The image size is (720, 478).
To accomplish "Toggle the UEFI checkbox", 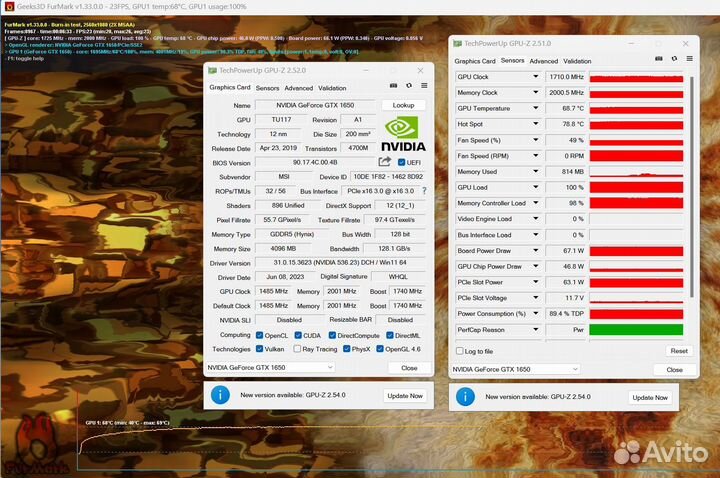I will click(x=401, y=162).
